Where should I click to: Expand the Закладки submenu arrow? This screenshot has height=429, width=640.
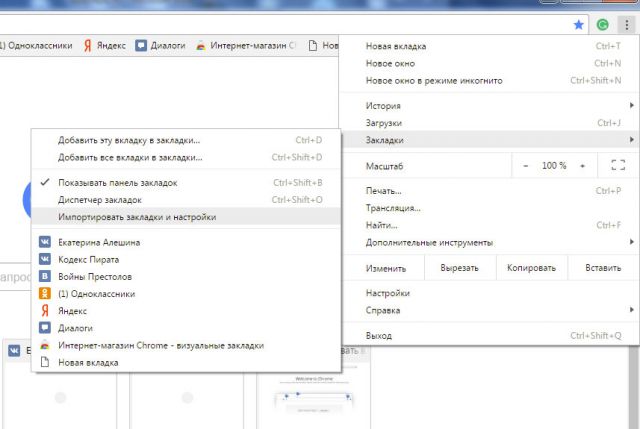[x=632, y=140]
